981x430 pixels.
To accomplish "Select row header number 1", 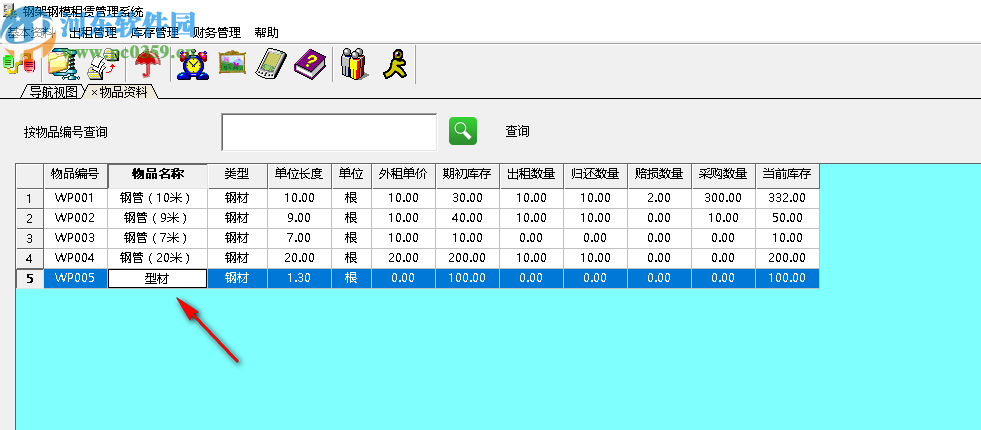I will (29, 198).
